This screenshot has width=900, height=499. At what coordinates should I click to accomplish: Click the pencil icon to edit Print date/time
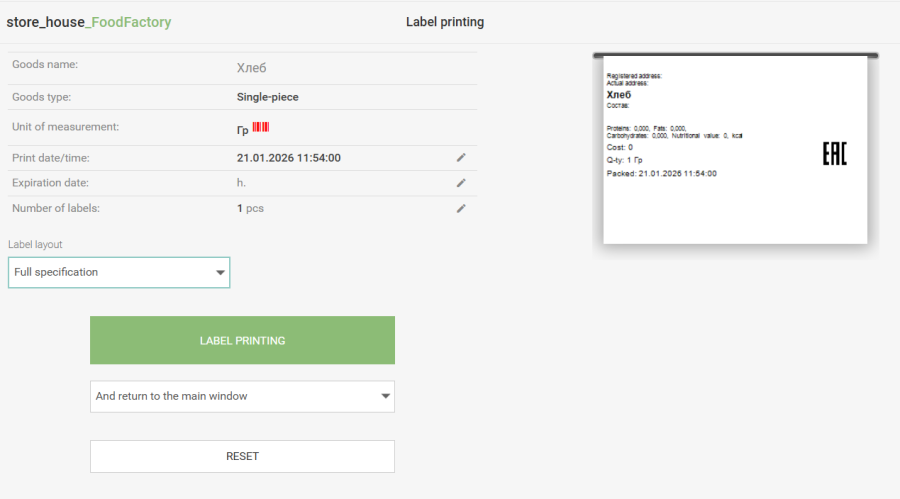[461, 158]
